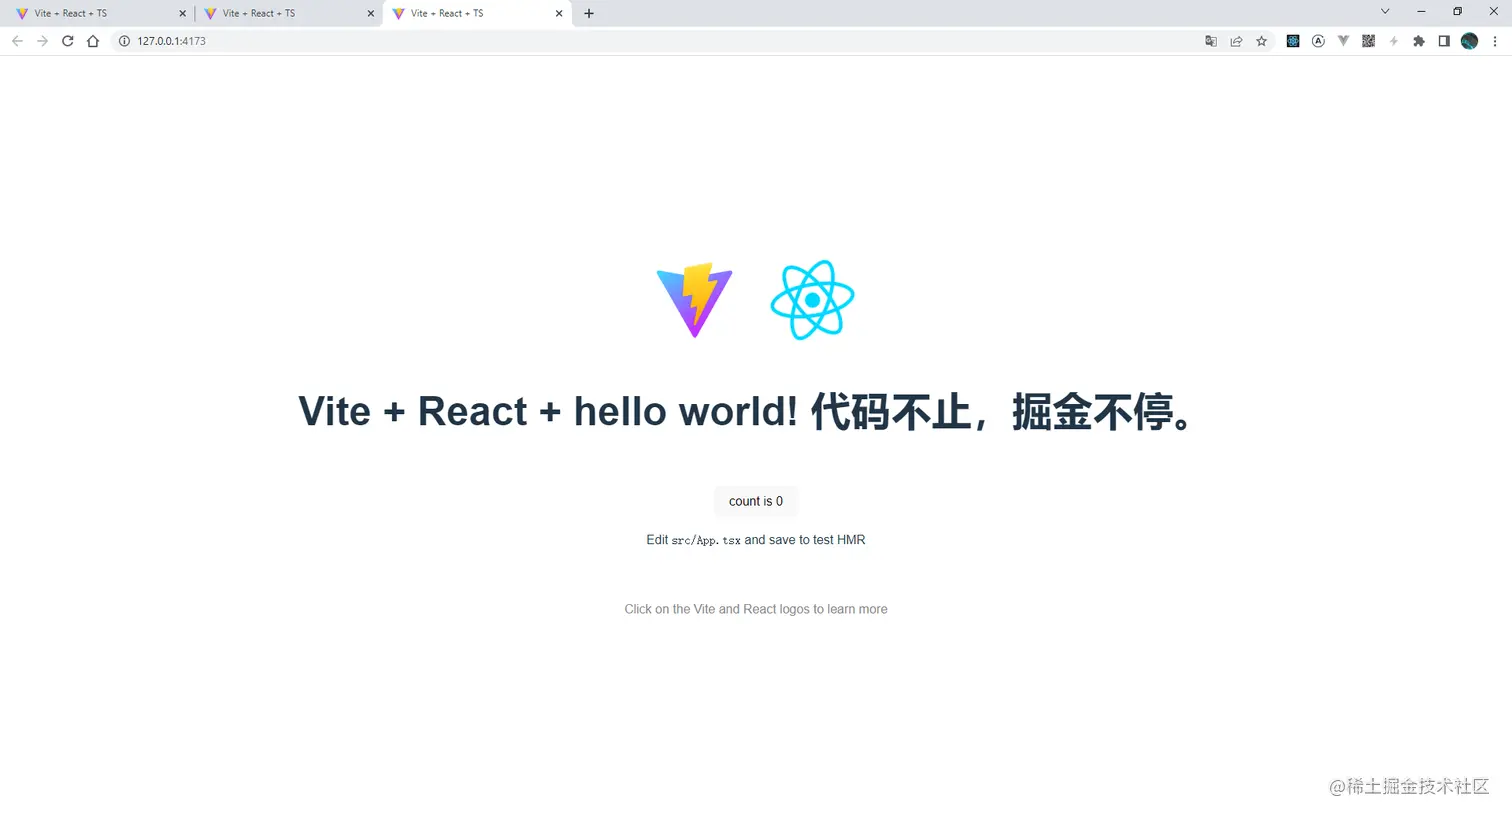Viewport: 1512px width, 819px height.
Task: Open the Extensions puzzle piece menu
Action: tap(1418, 41)
